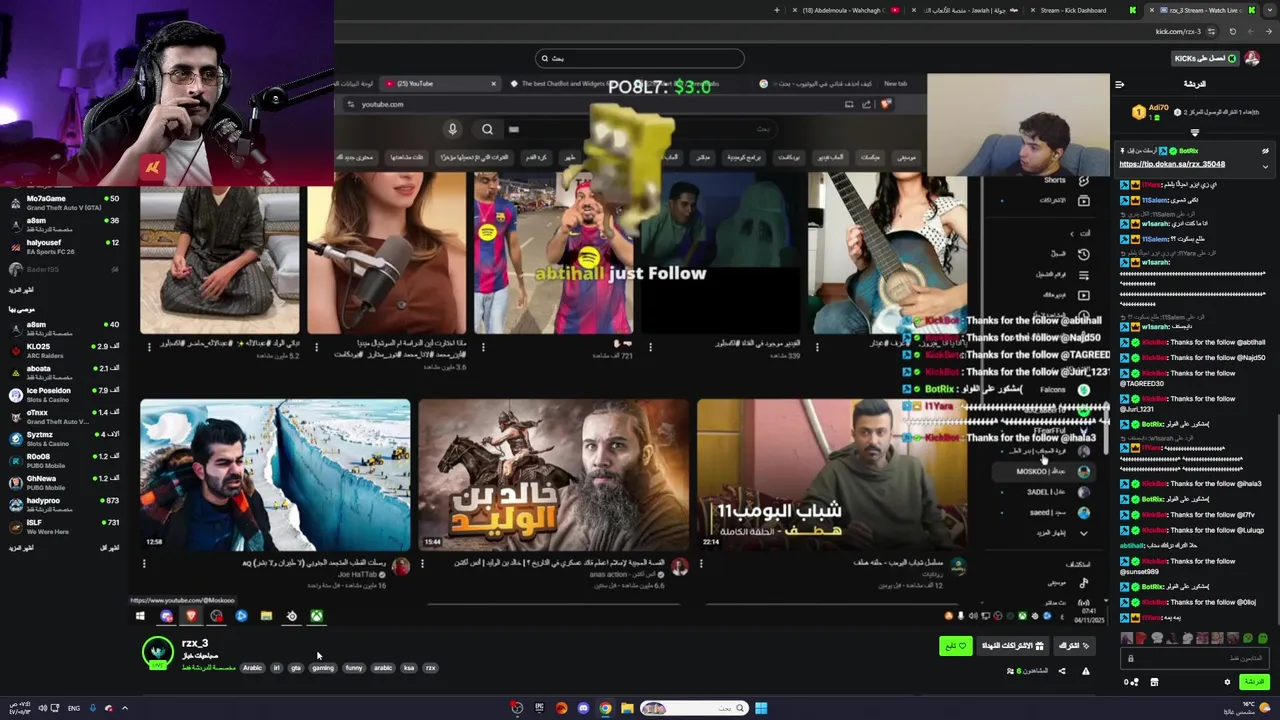1280x720 pixels.
Task: Send message with green chat button
Action: [x=1254, y=682]
